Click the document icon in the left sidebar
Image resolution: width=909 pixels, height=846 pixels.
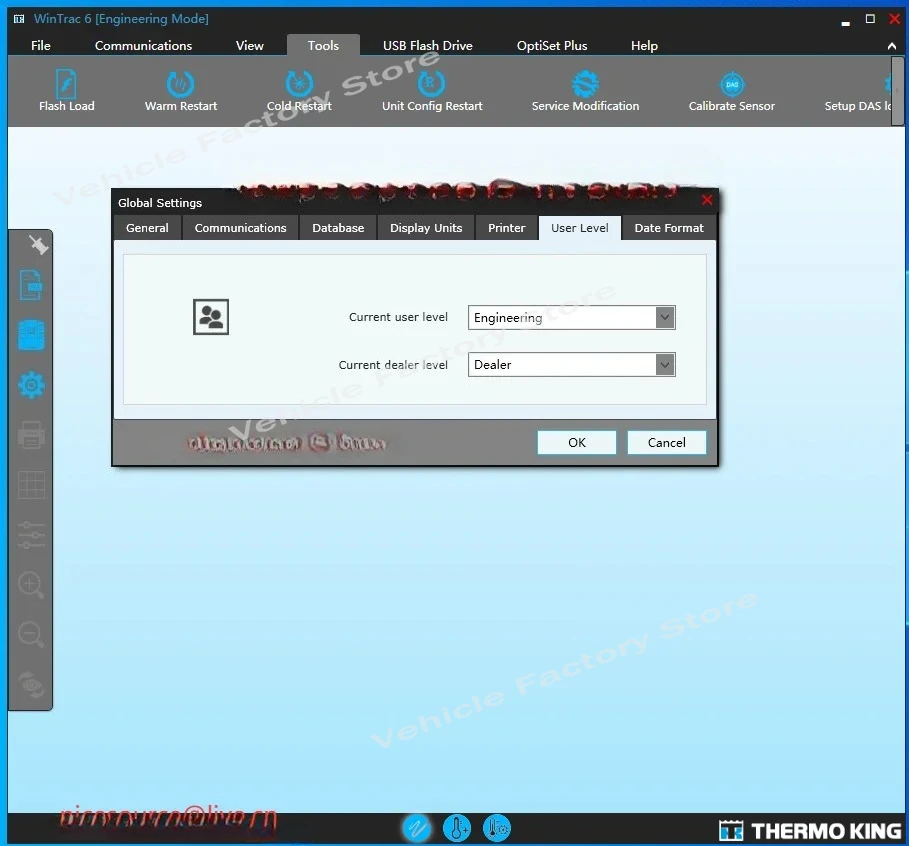click(31, 285)
